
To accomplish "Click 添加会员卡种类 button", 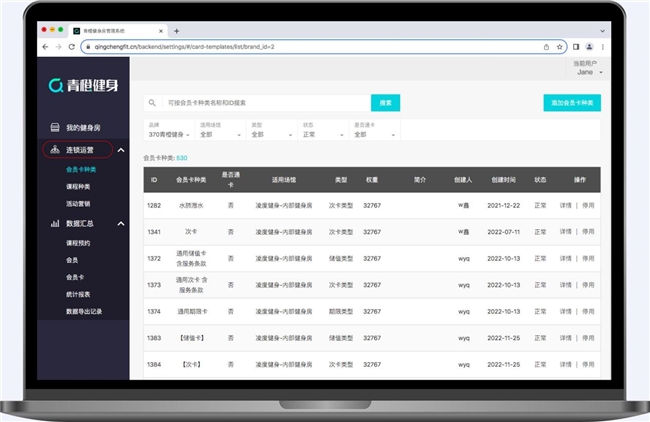I will point(572,103).
